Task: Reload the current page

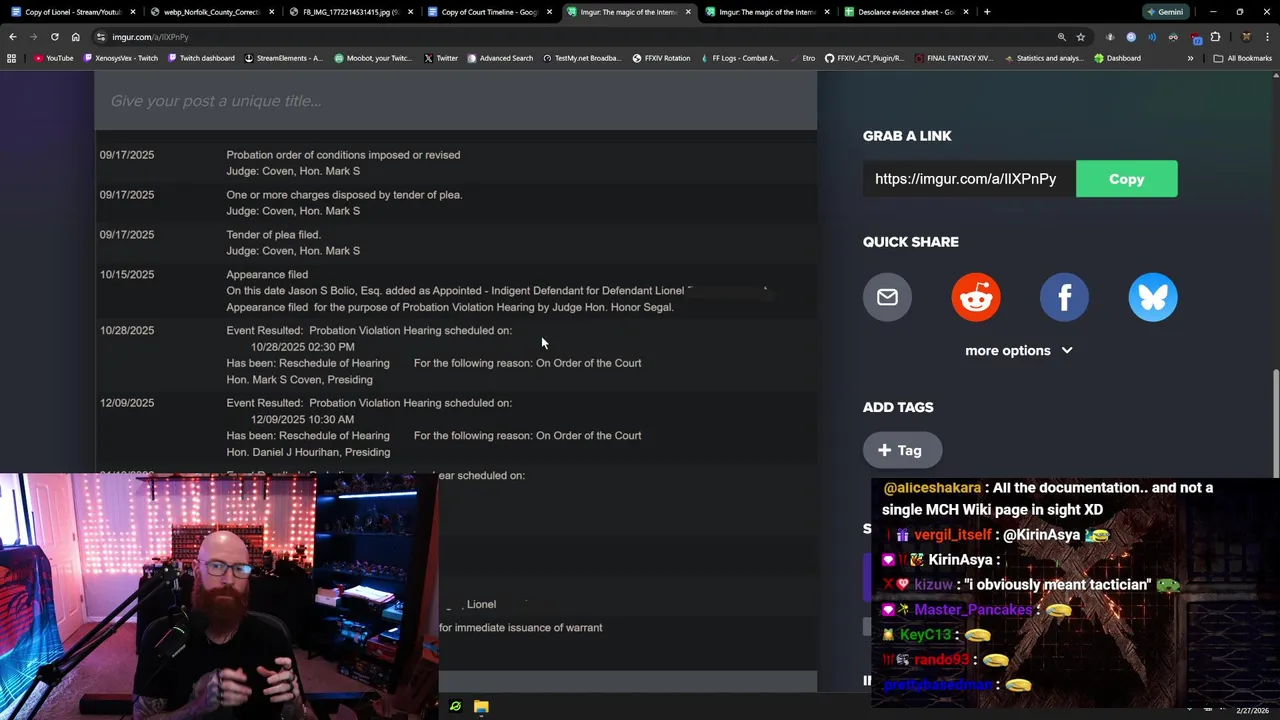Action: [54, 37]
